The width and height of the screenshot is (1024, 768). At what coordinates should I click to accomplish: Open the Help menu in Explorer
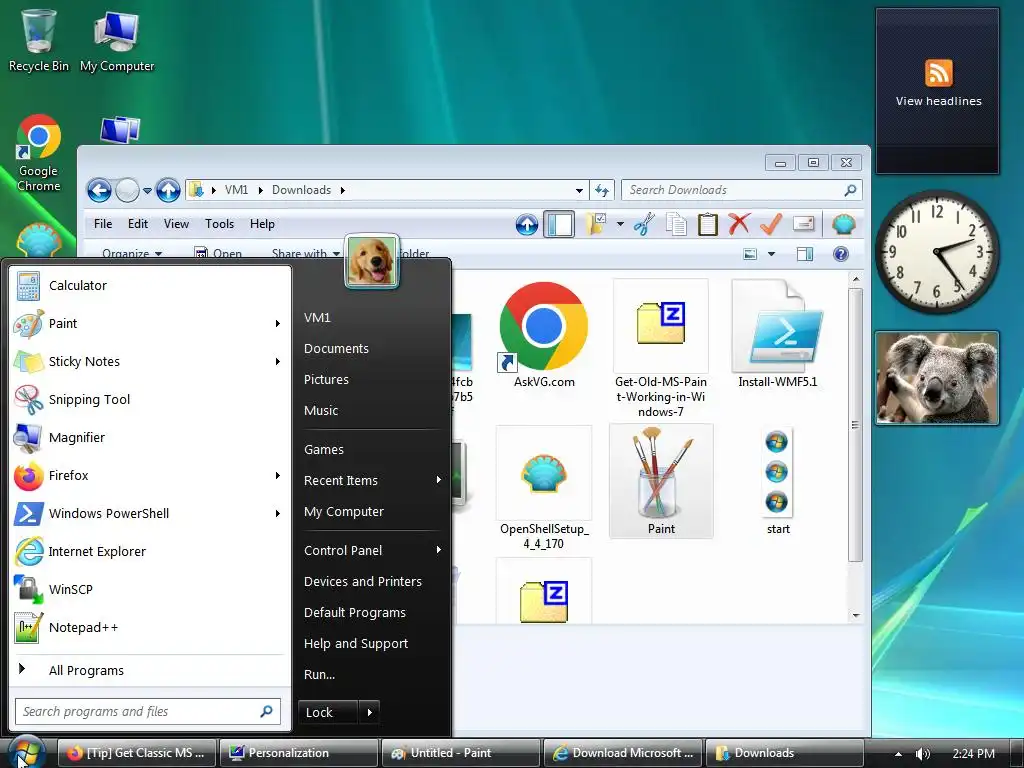pyautogui.click(x=262, y=224)
